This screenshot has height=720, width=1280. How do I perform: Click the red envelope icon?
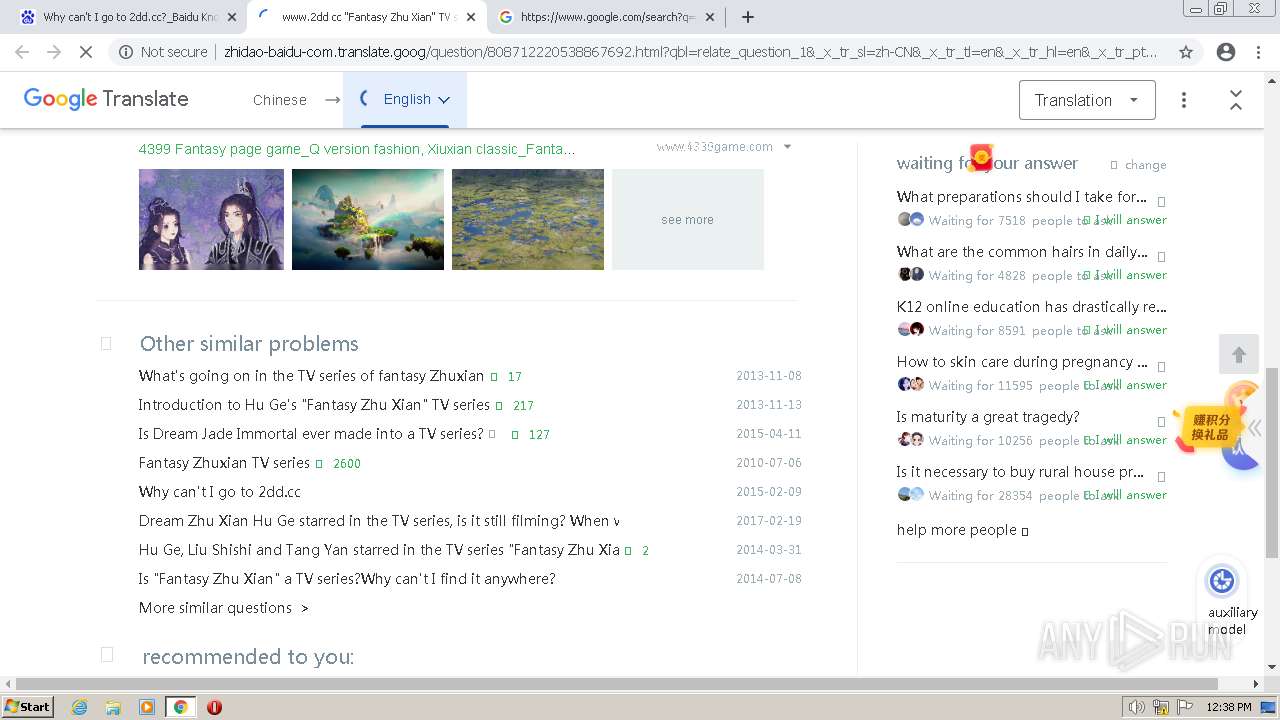(x=982, y=156)
